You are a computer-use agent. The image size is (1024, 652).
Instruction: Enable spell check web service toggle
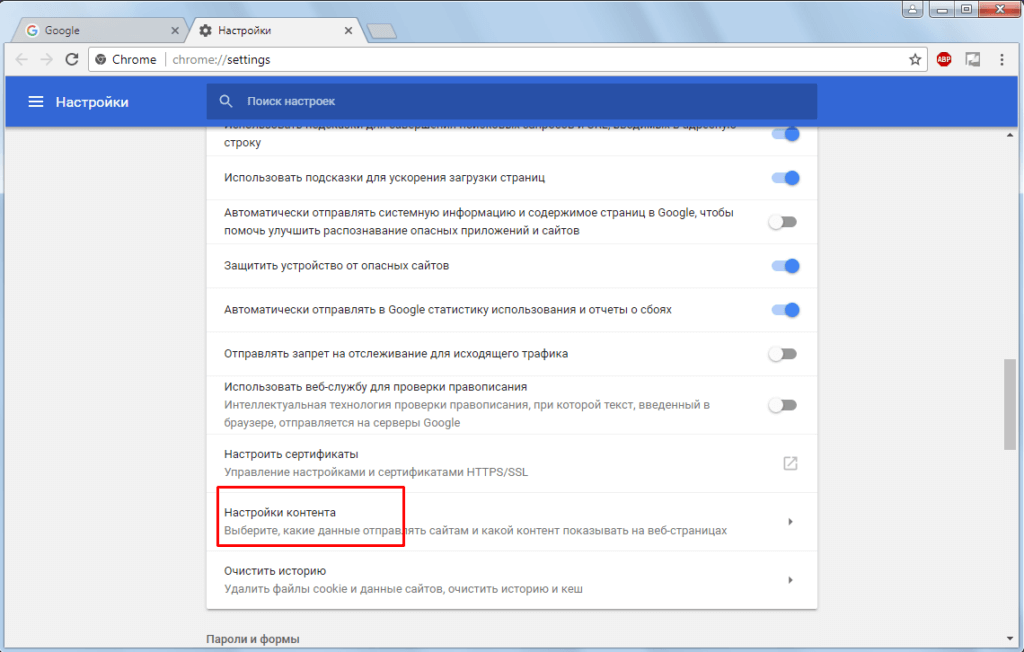(783, 405)
